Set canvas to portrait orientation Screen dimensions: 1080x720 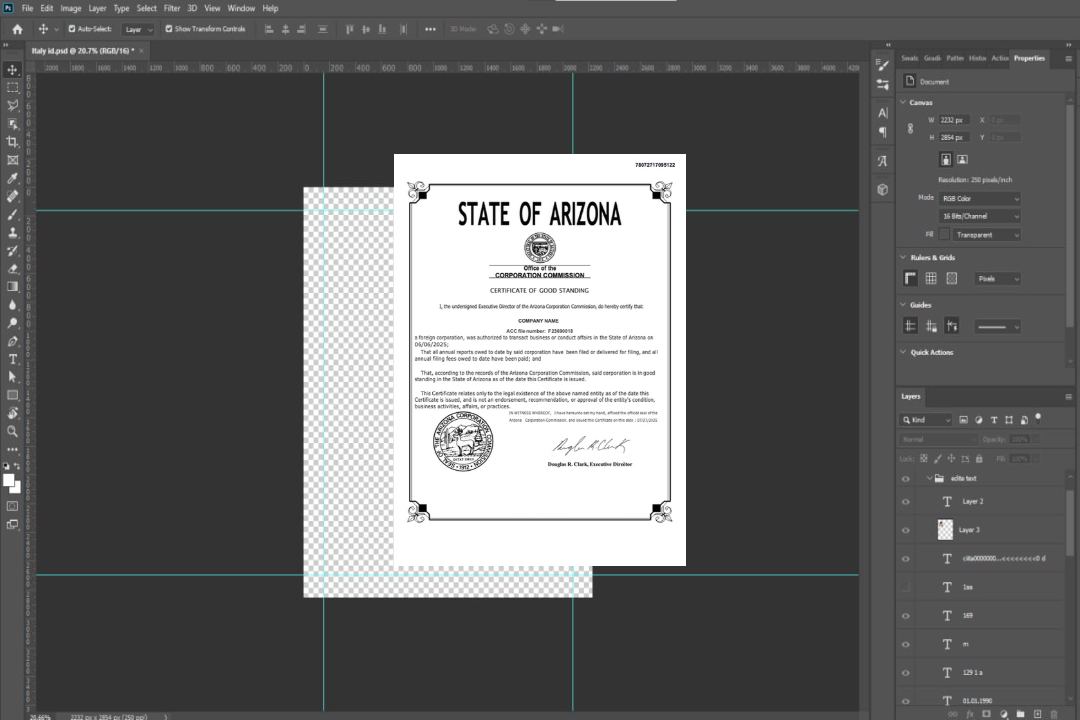point(946,159)
